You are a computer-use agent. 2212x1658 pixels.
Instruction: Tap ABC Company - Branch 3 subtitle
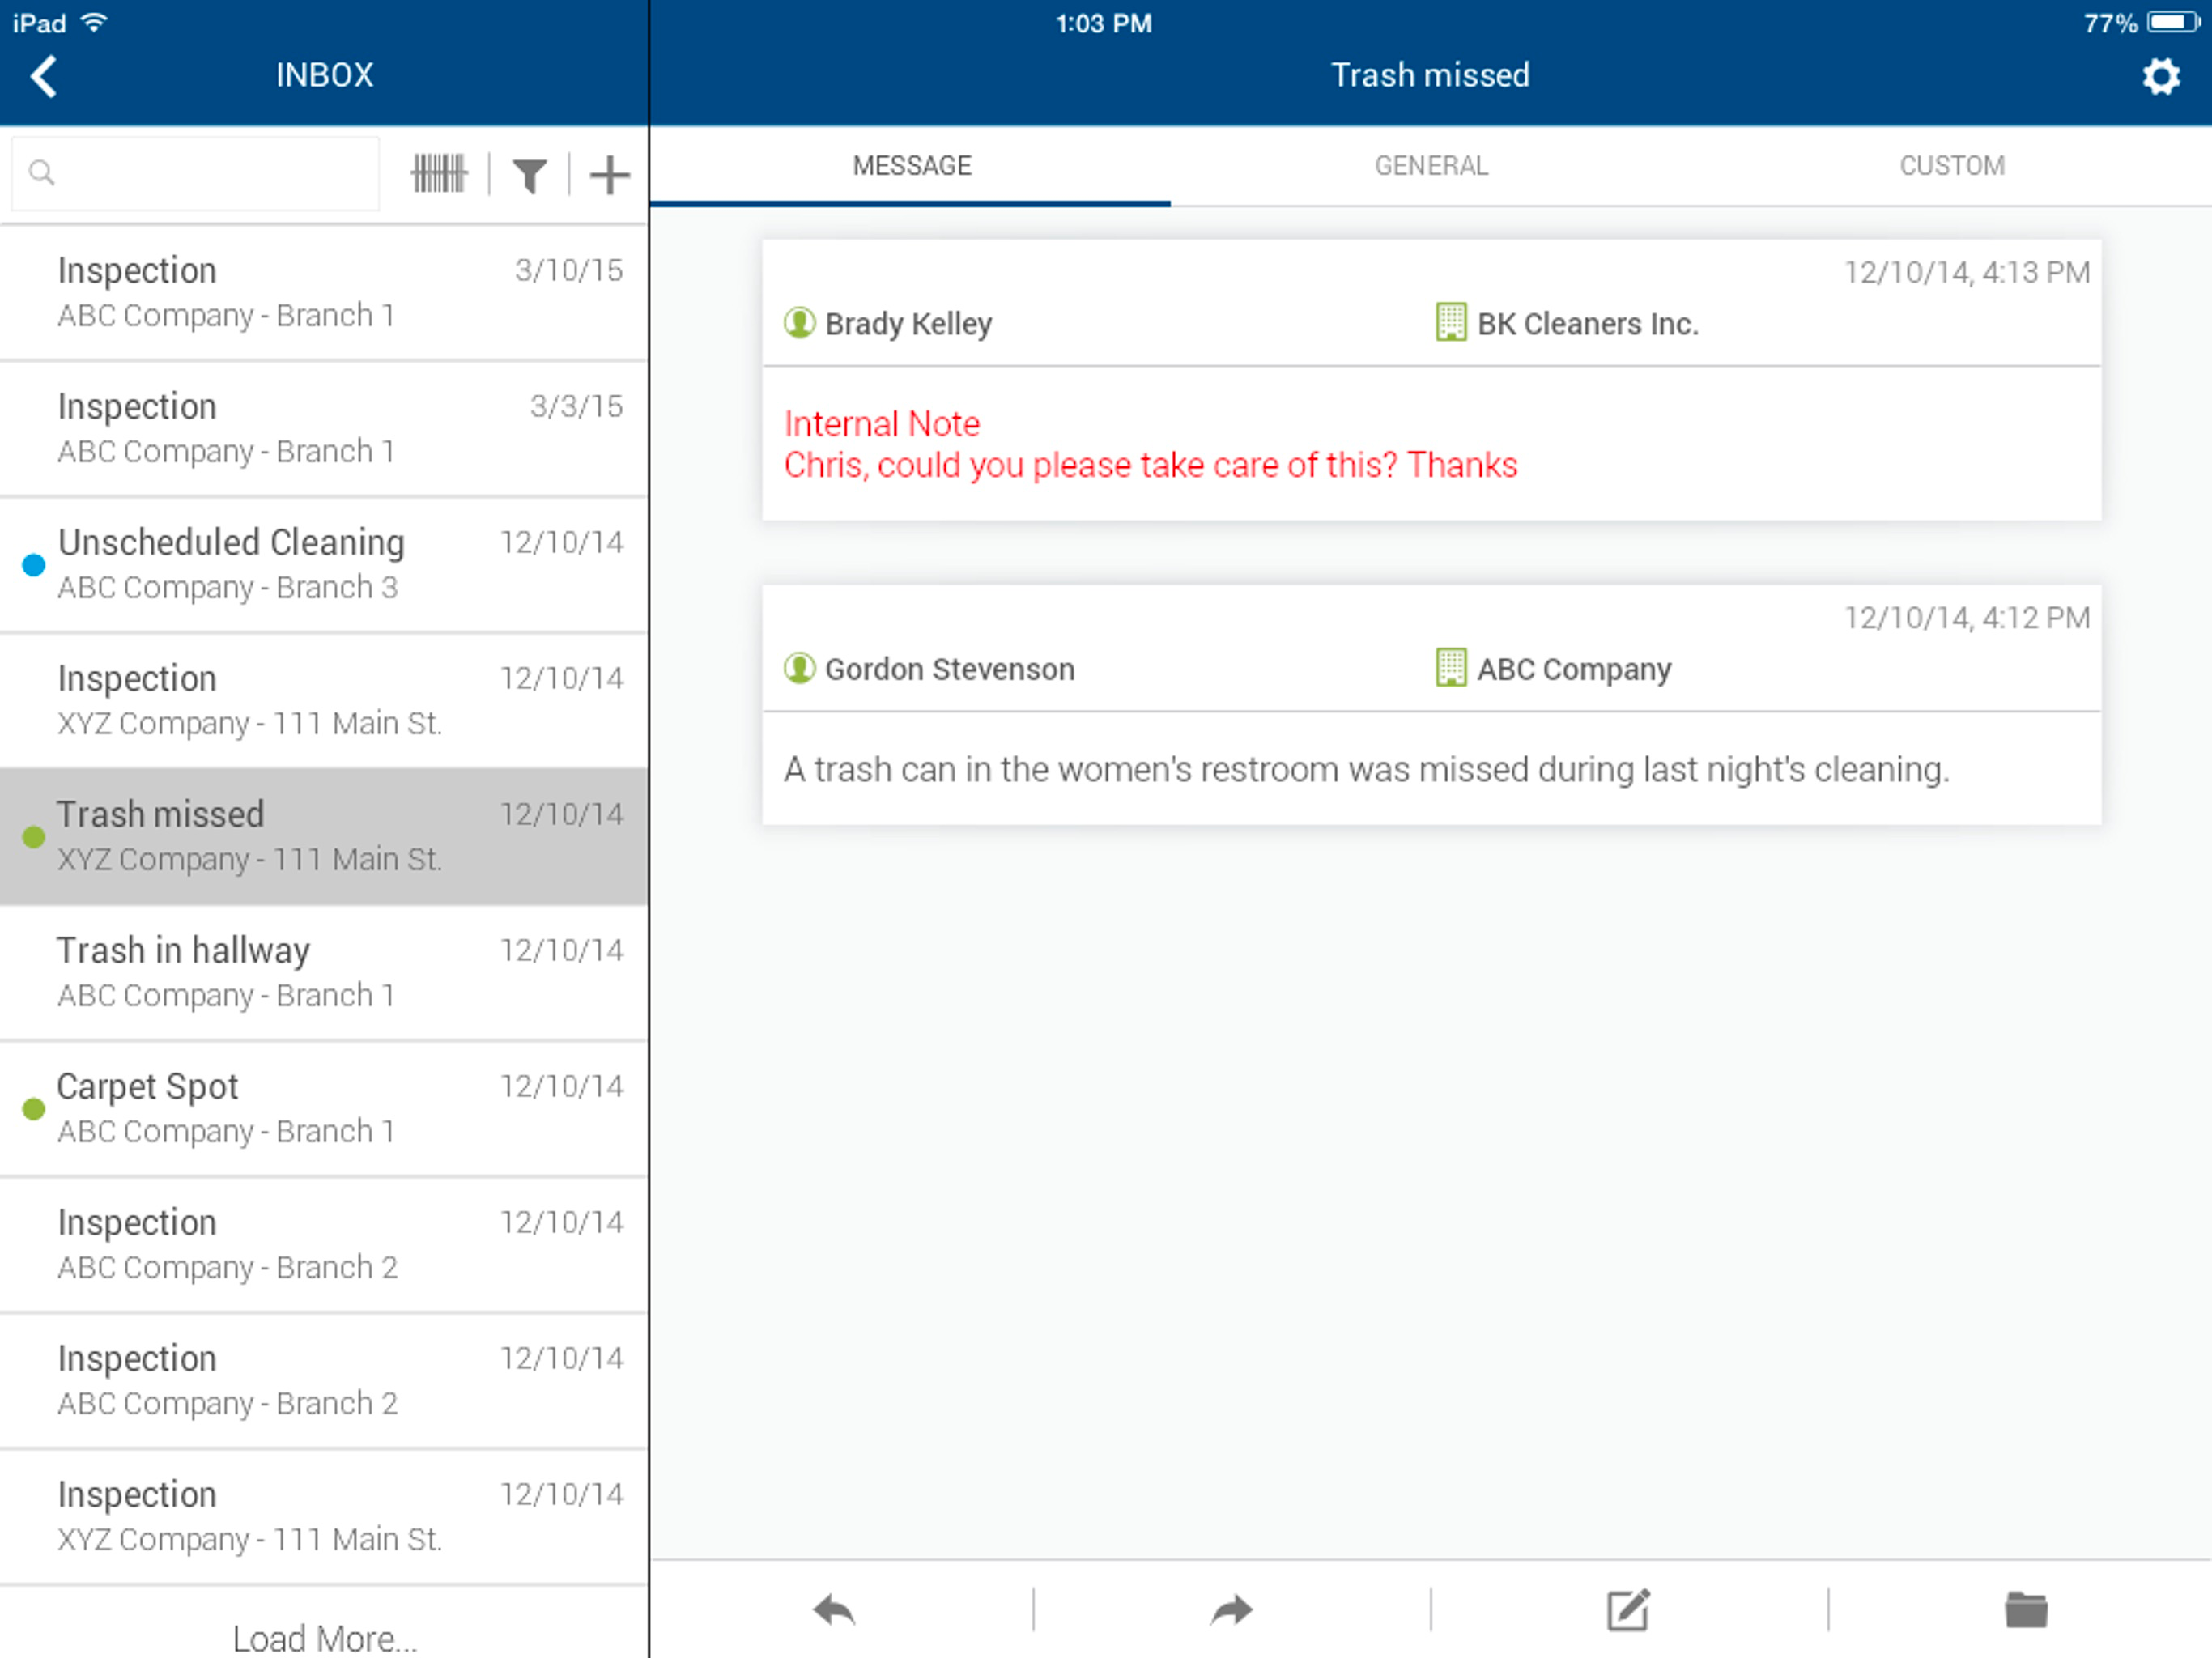pos(227,587)
